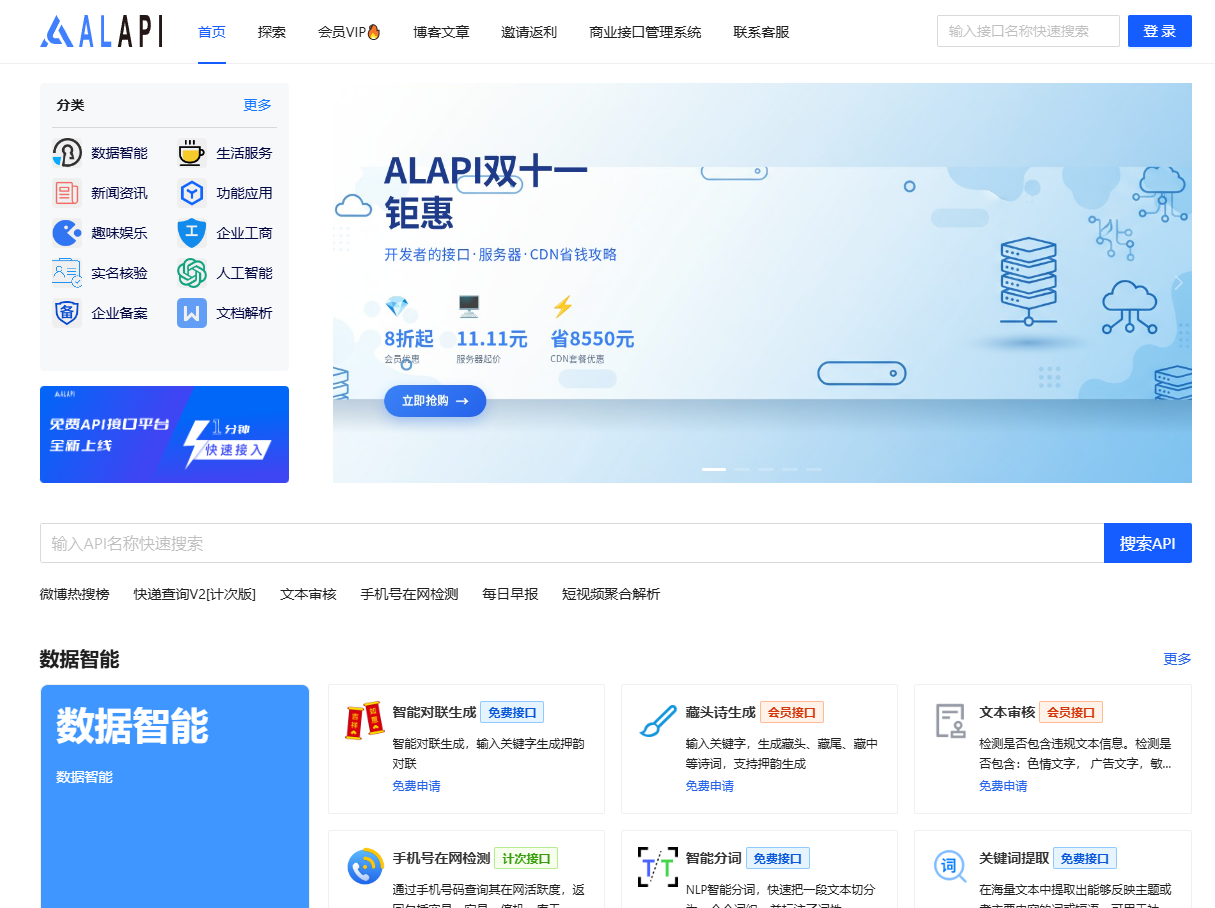The height and width of the screenshot is (908, 1215).
Task: Click 短视频聚合解析 quick search tag
Action: (611, 594)
